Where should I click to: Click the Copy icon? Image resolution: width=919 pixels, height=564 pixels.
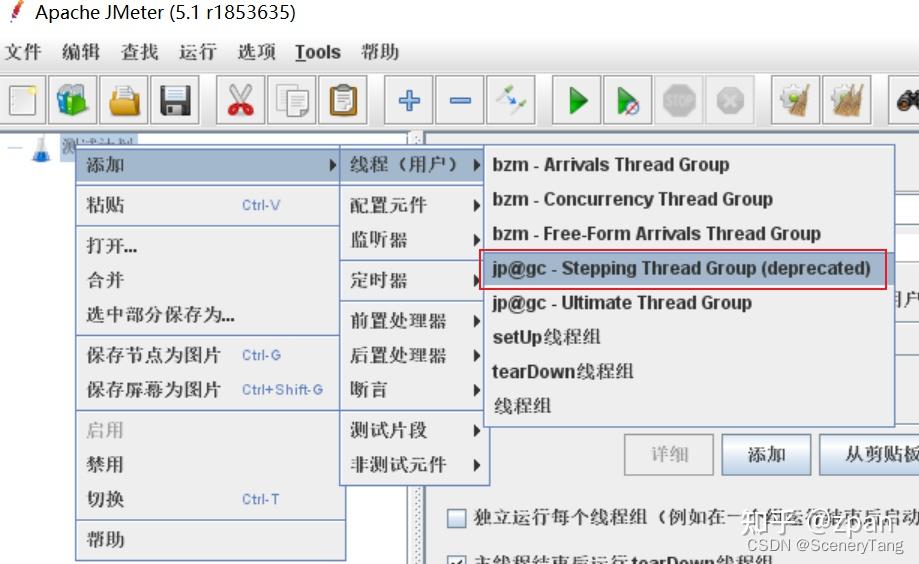[x=292, y=100]
